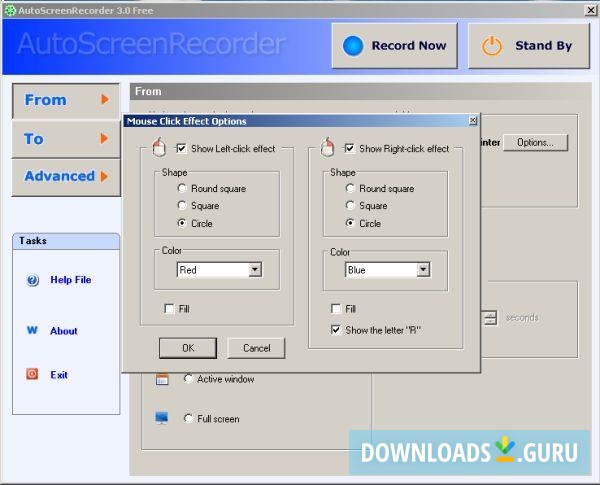This screenshot has height=485, width=600.
Task: Enable Fill for right-click effect
Action: (x=336, y=309)
